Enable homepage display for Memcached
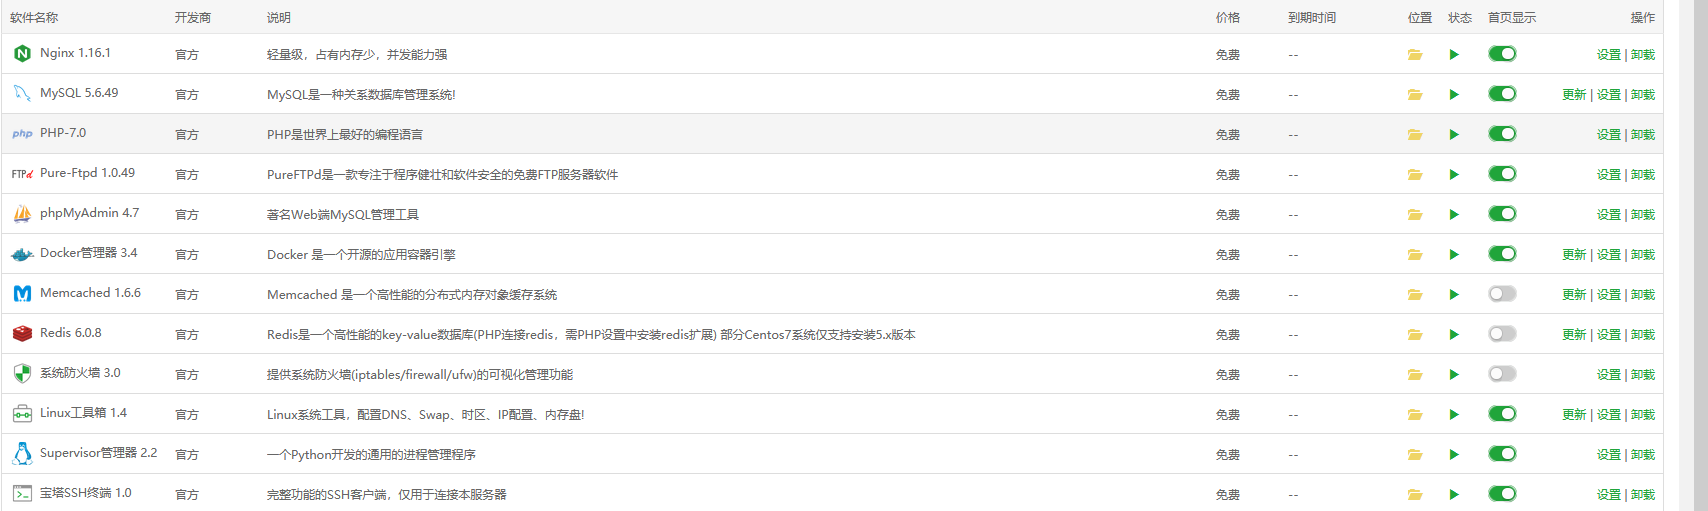The image size is (1708, 511). (1502, 294)
